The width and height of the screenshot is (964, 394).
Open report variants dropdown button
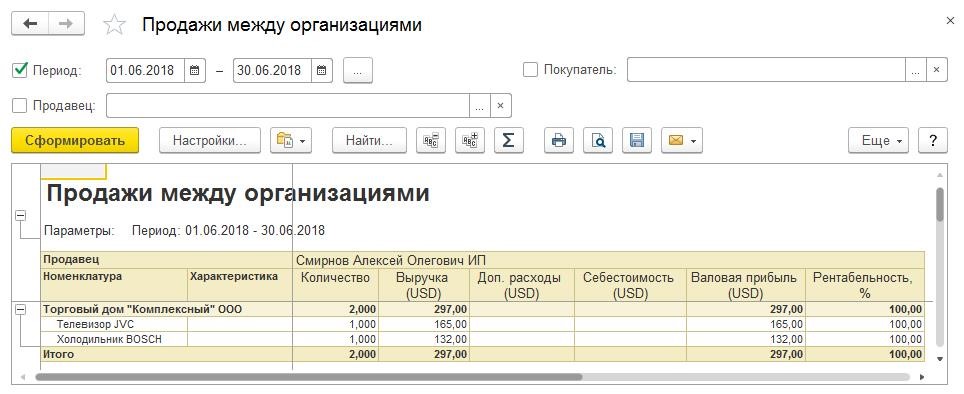coord(291,141)
